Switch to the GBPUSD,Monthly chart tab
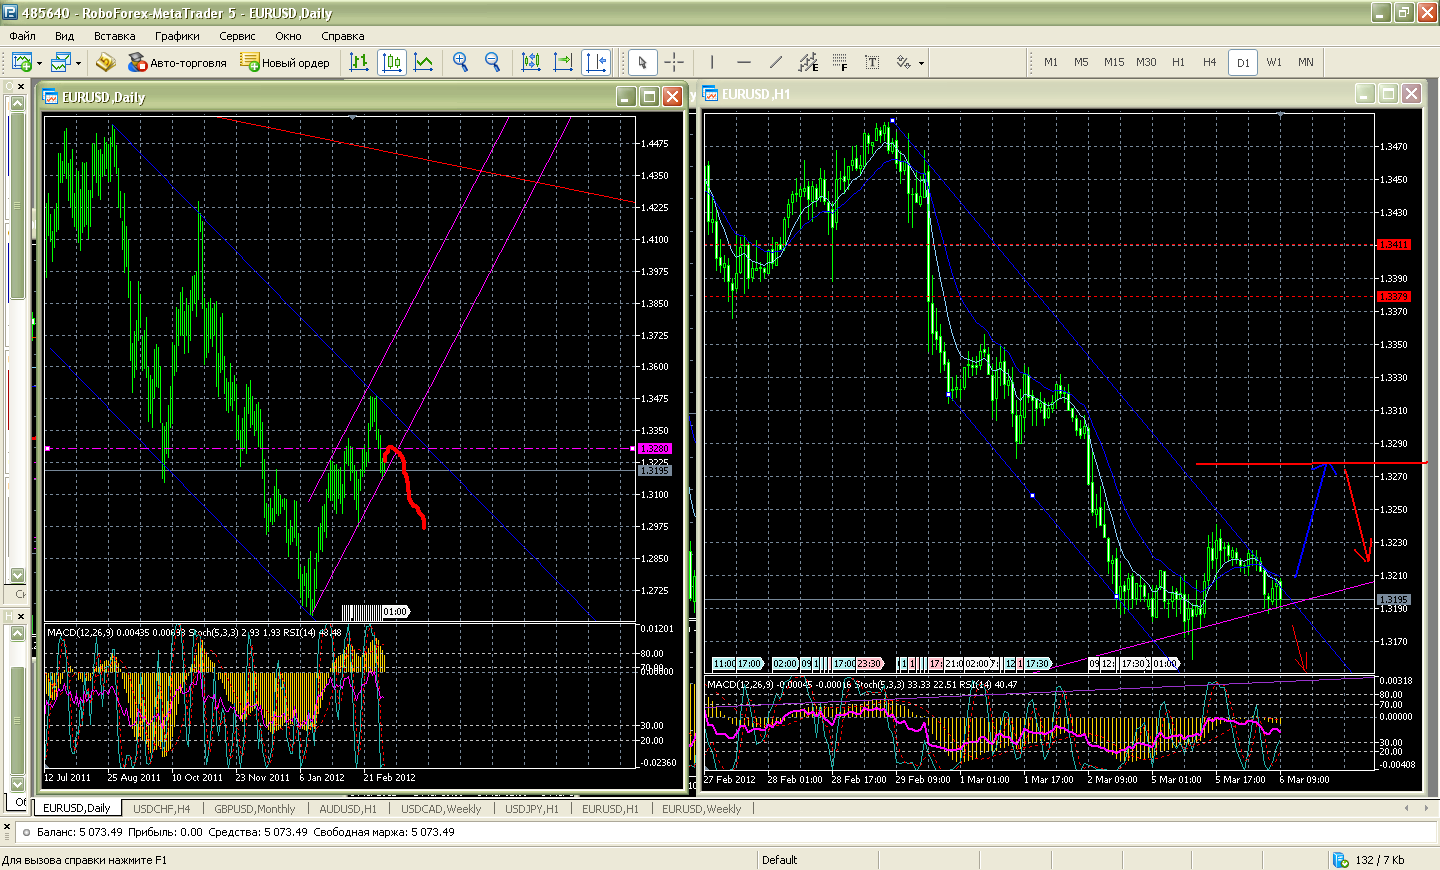1440x870 pixels. (x=254, y=809)
